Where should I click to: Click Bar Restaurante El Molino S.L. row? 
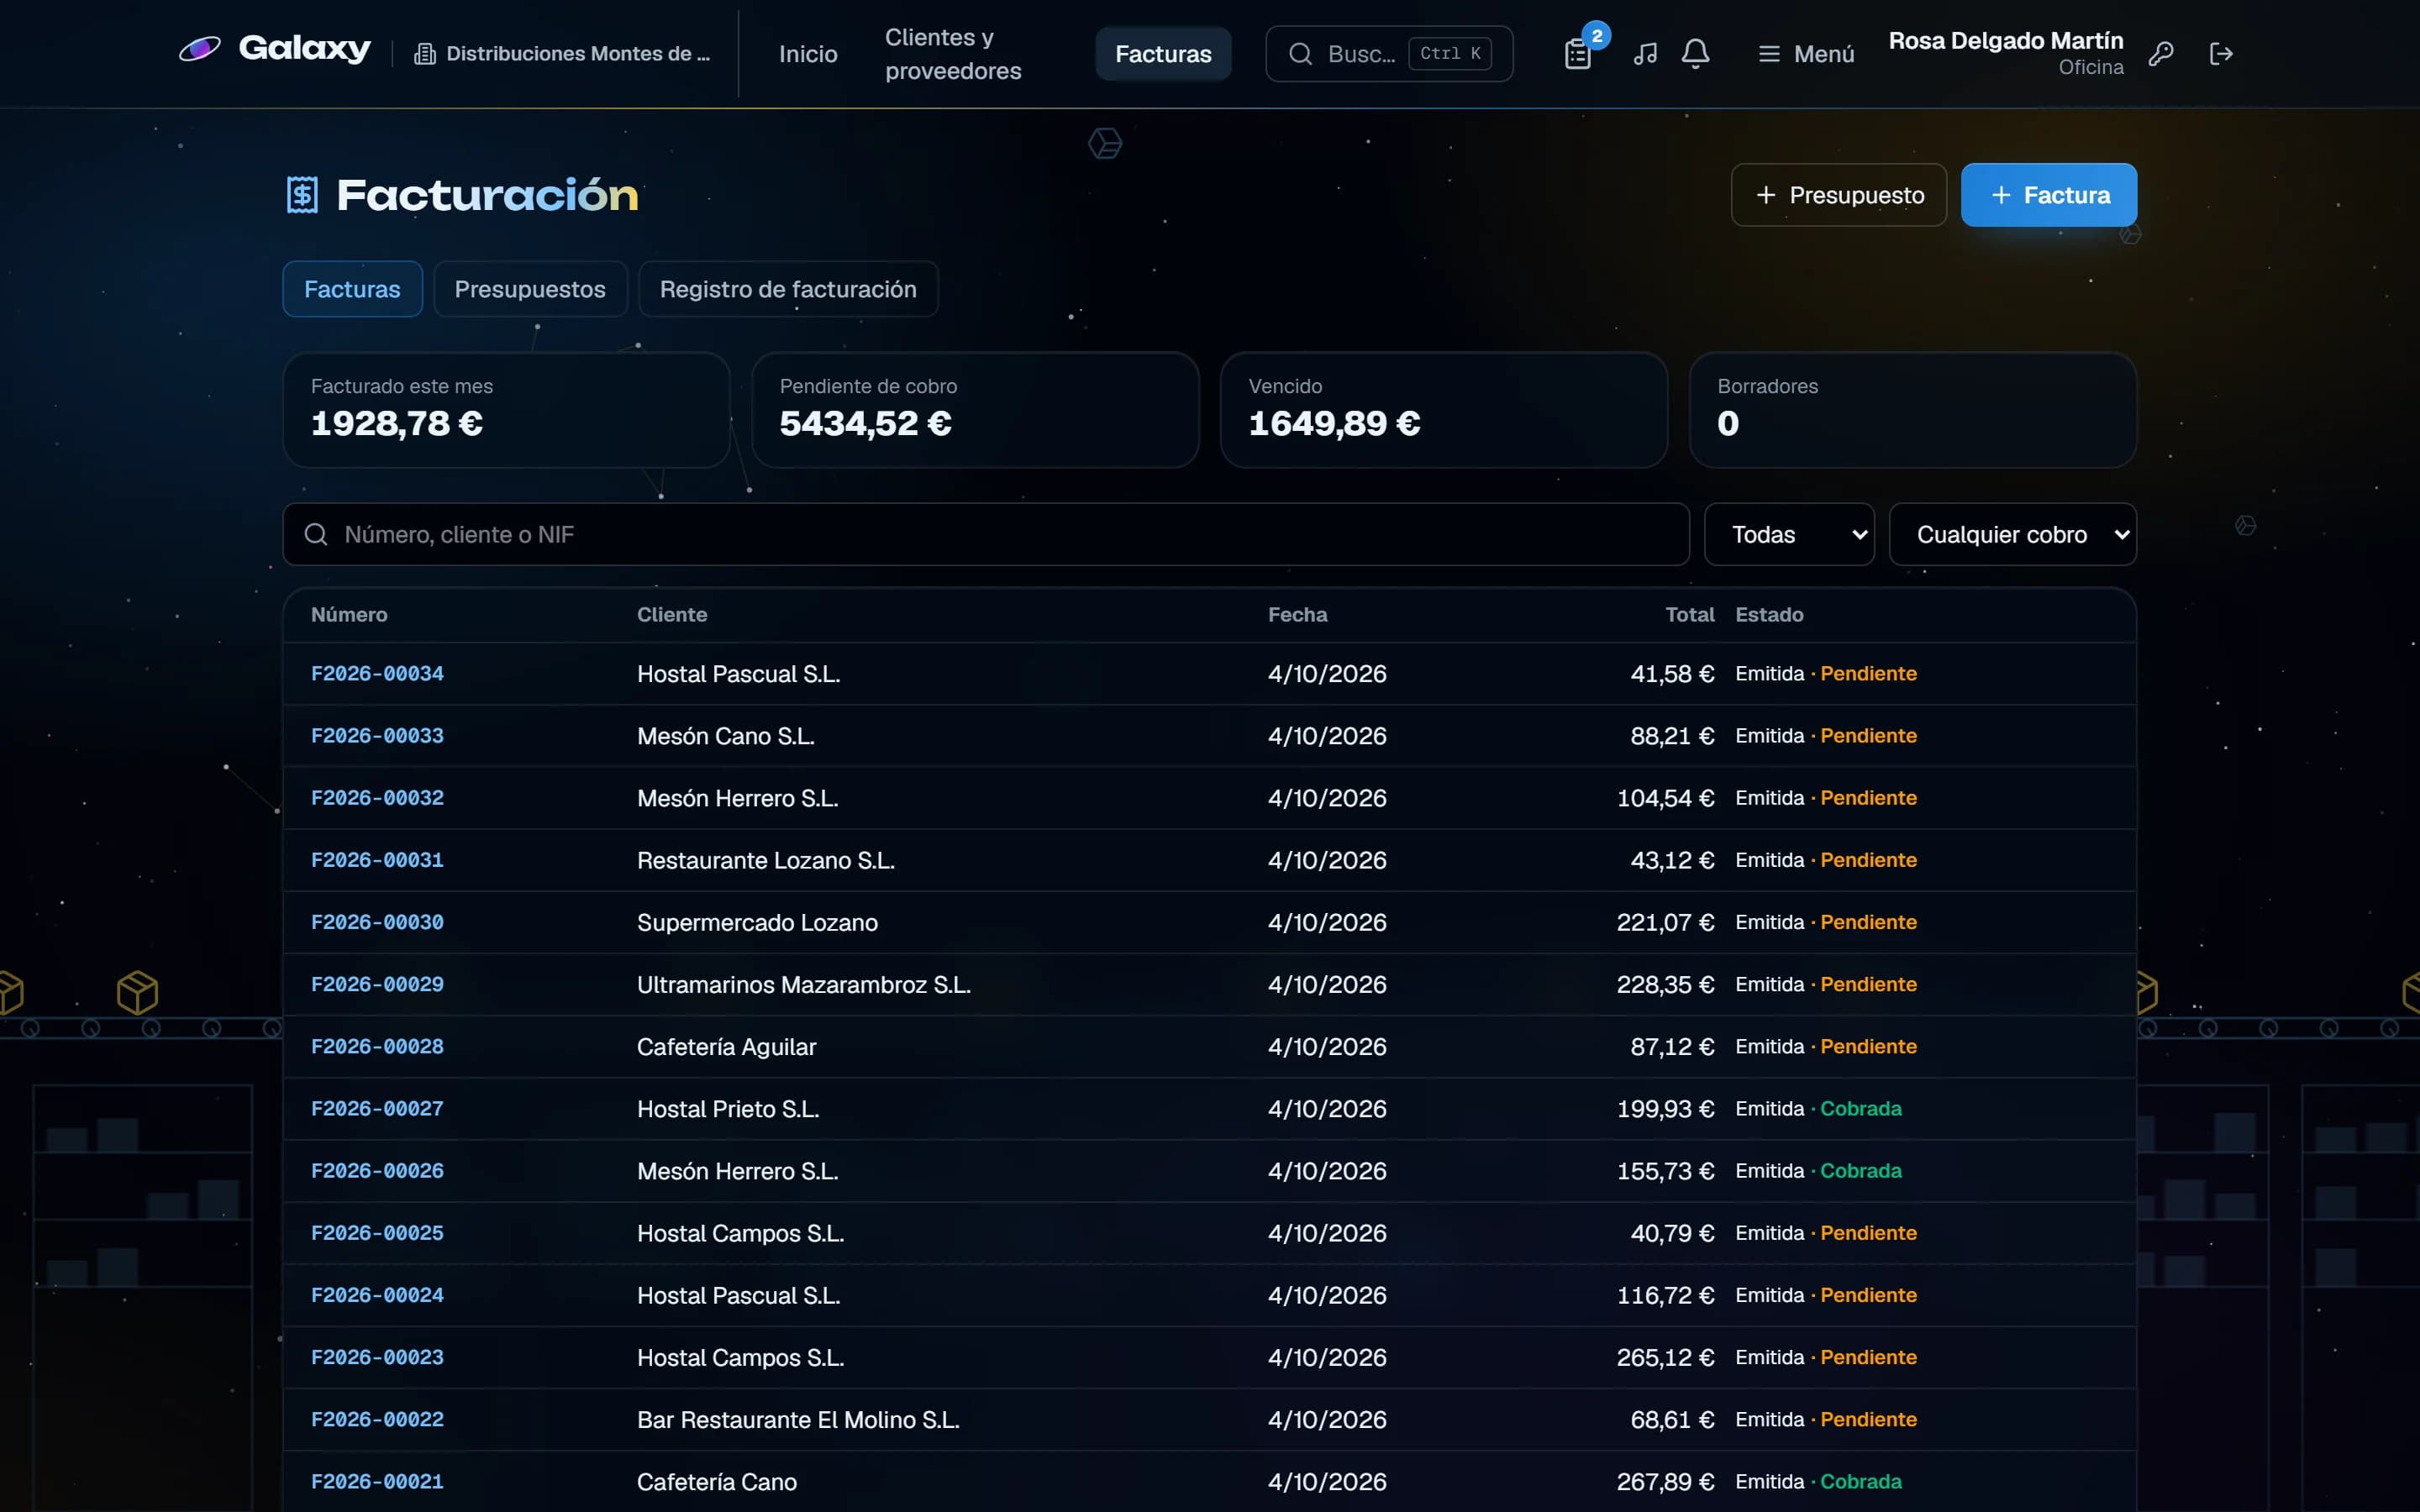tap(1210, 1420)
